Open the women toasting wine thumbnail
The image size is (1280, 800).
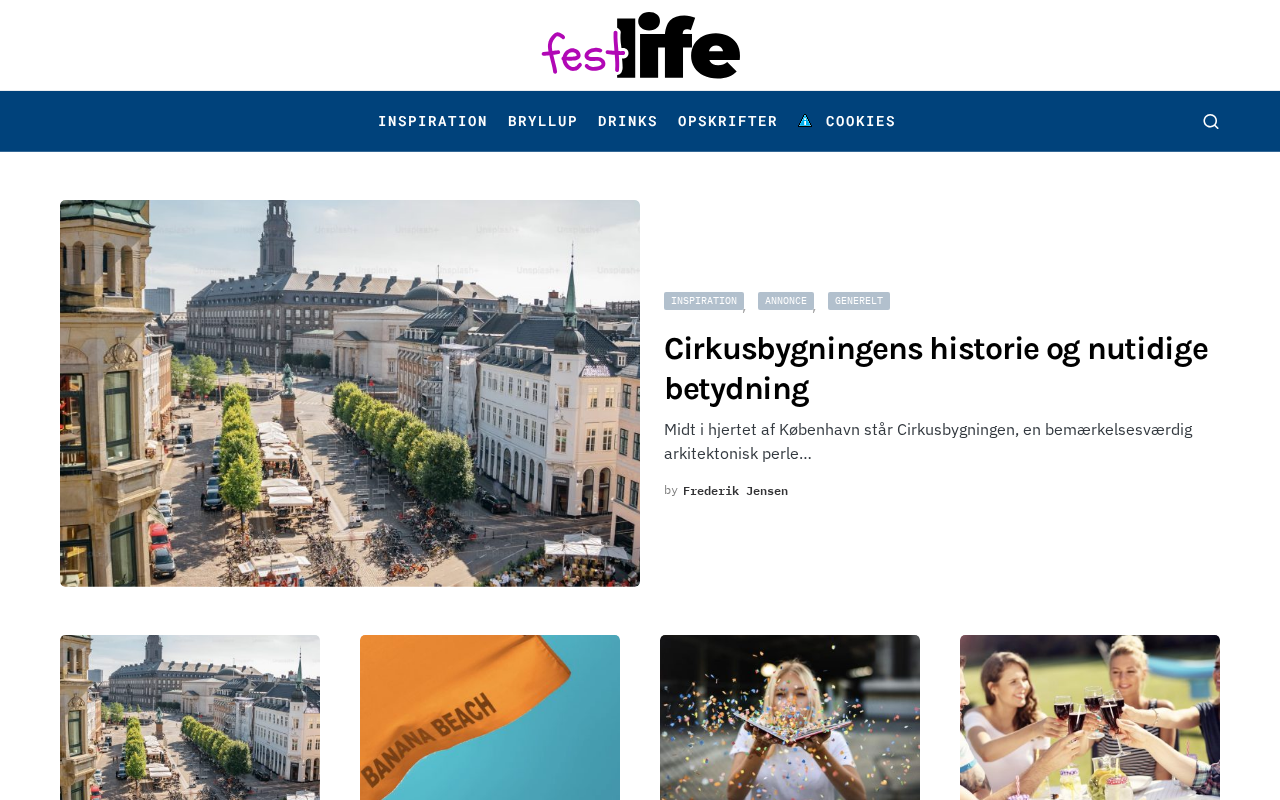pyautogui.click(x=1090, y=717)
